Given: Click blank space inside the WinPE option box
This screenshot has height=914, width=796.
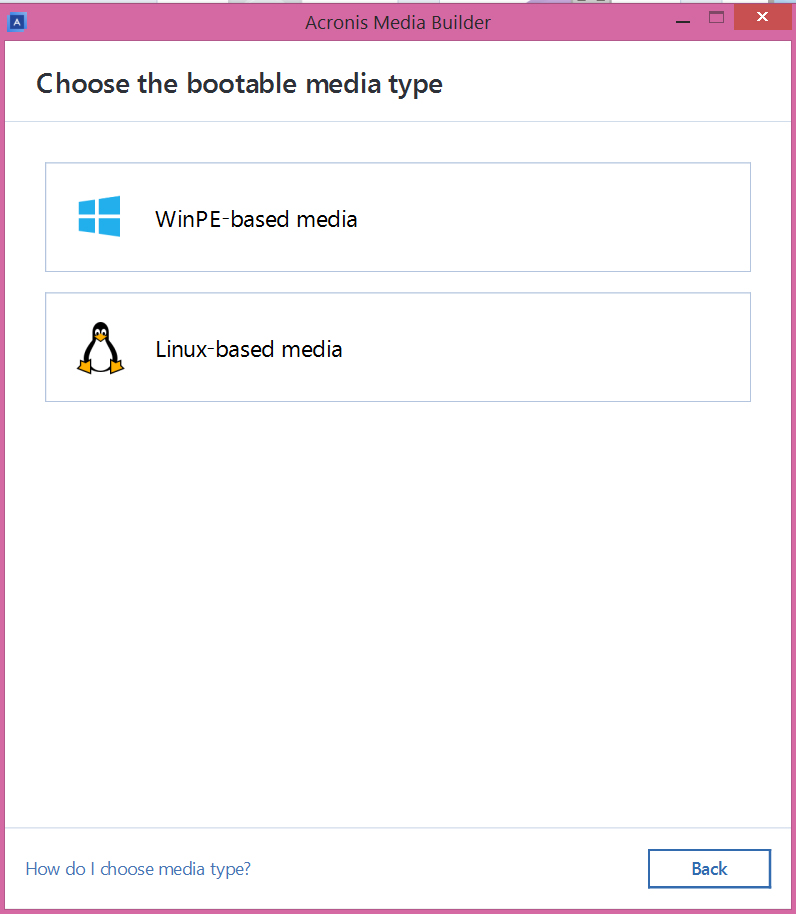Looking at the screenshot, I should click(x=554, y=217).
